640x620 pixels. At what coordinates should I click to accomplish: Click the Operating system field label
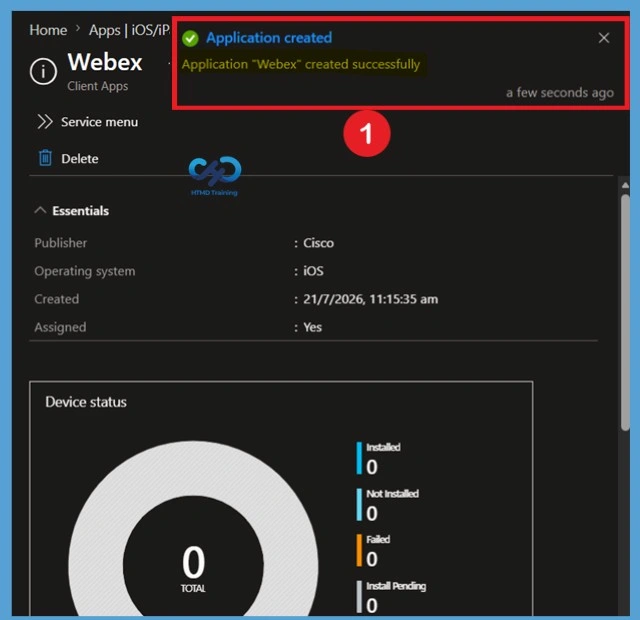point(84,271)
